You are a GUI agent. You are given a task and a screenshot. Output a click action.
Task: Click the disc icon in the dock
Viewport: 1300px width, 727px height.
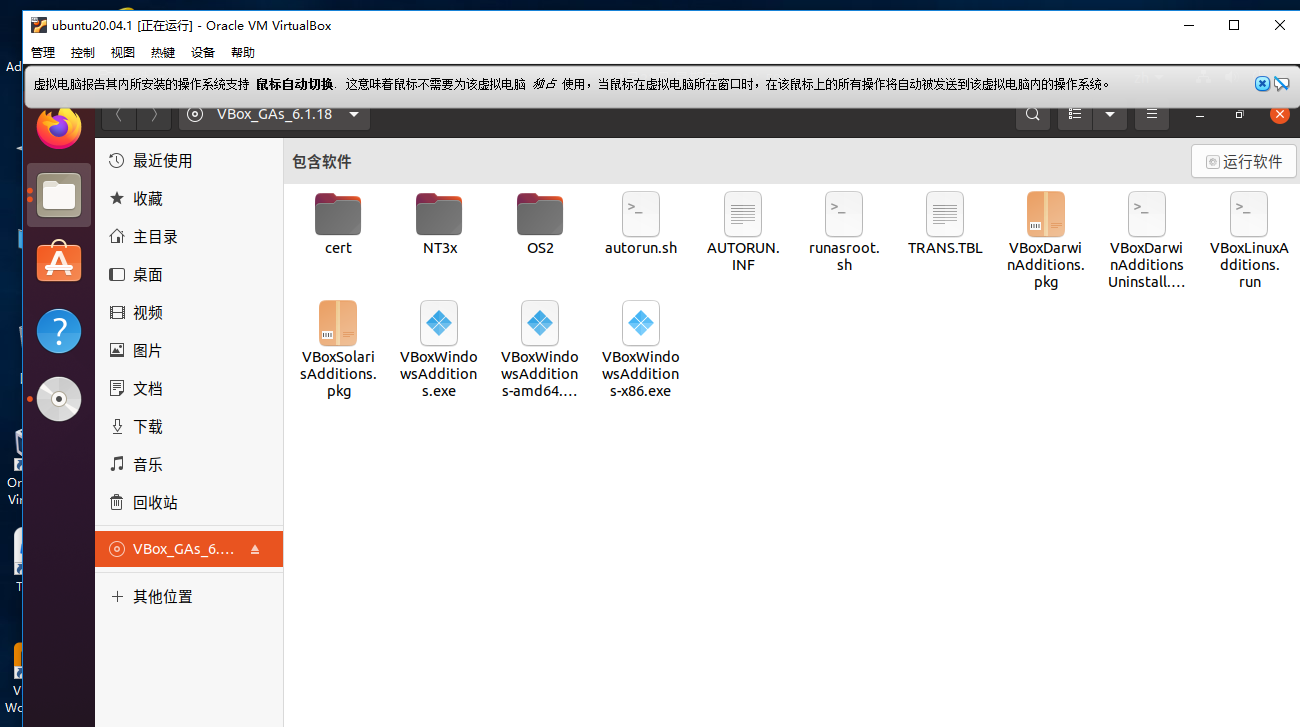click(x=59, y=399)
